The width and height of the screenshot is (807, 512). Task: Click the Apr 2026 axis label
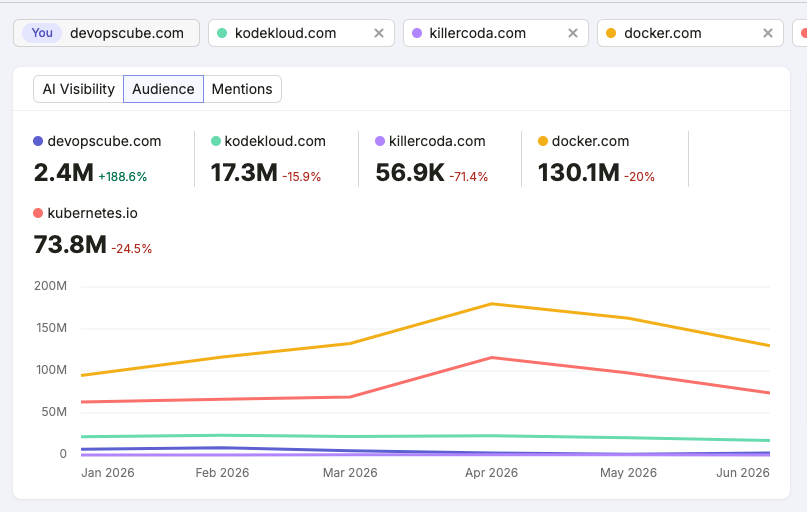click(492, 472)
